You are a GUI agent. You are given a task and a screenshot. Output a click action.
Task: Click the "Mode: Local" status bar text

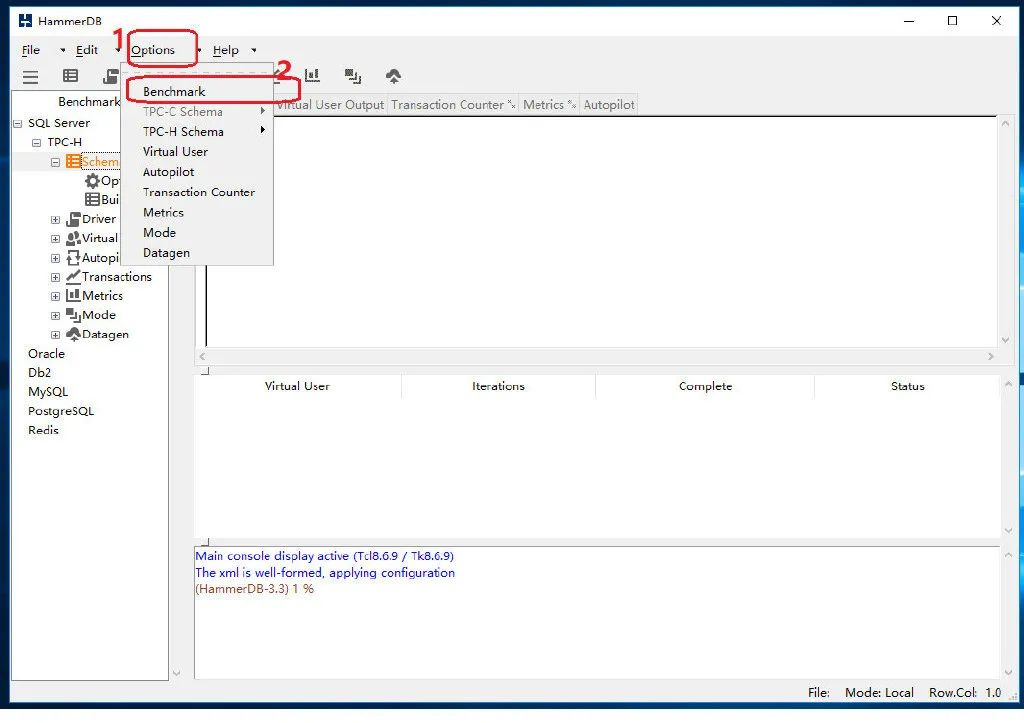point(879,693)
